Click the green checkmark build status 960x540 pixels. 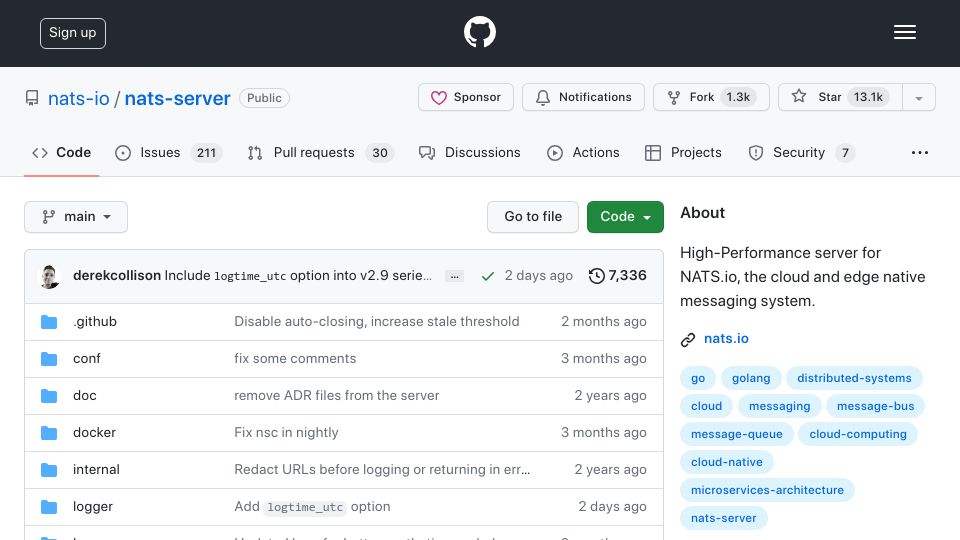point(487,276)
